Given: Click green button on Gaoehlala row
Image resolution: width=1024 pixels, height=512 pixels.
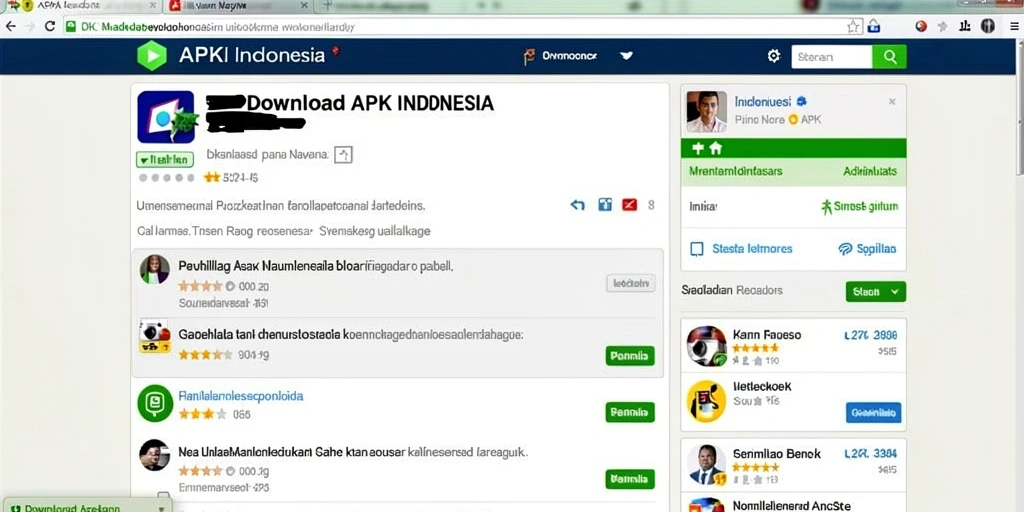Looking at the screenshot, I should click(630, 356).
